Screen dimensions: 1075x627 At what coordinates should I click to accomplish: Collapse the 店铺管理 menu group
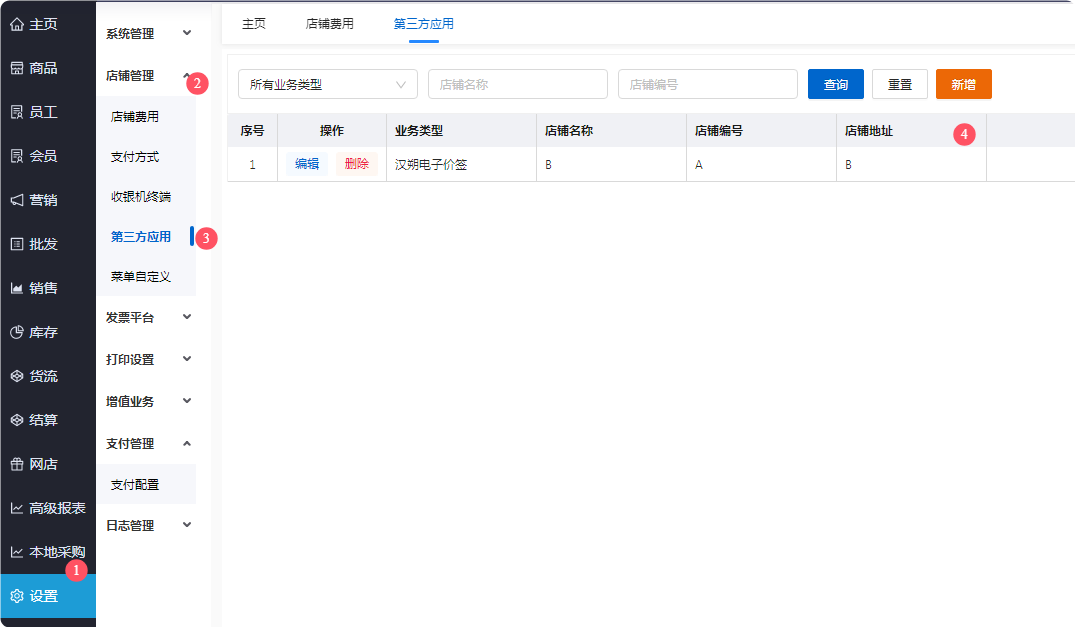pyautogui.click(x=186, y=75)
